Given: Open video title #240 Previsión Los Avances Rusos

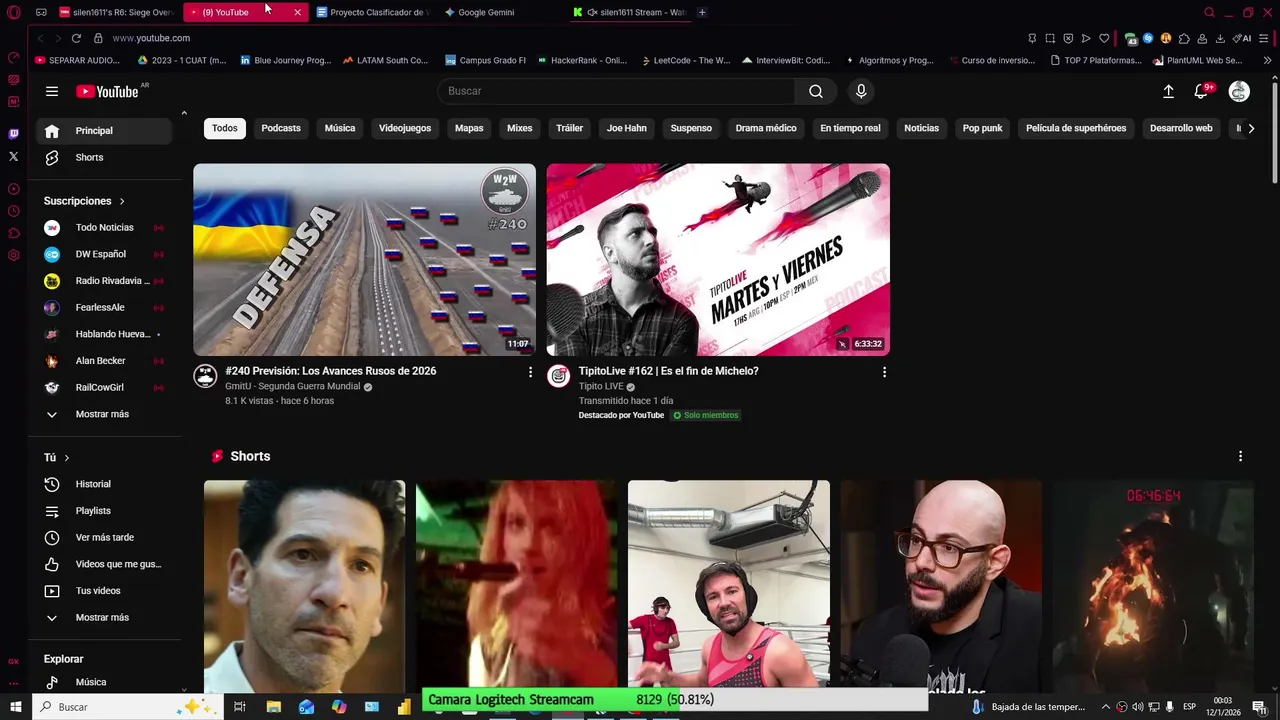Looking at the screenshot, I should click(331, 371).
